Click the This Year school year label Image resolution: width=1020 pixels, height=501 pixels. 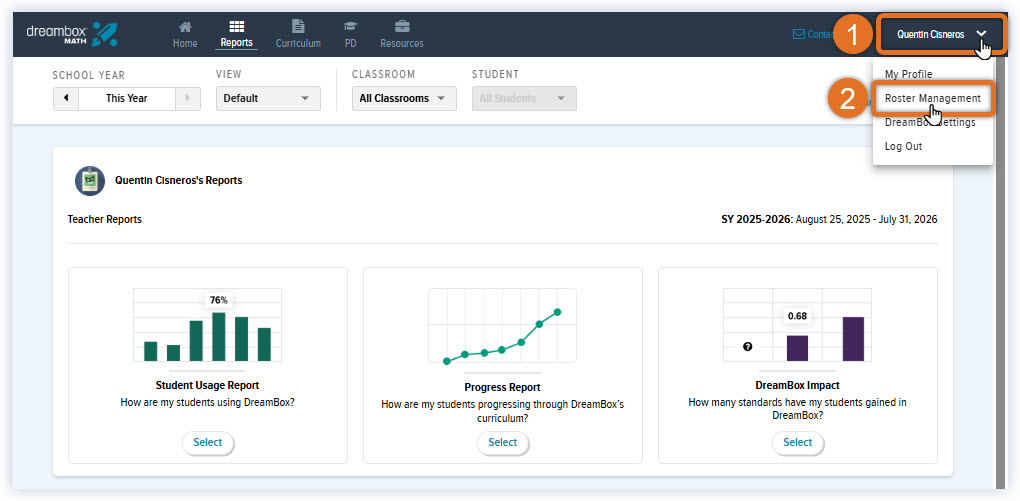coord(127,98)
